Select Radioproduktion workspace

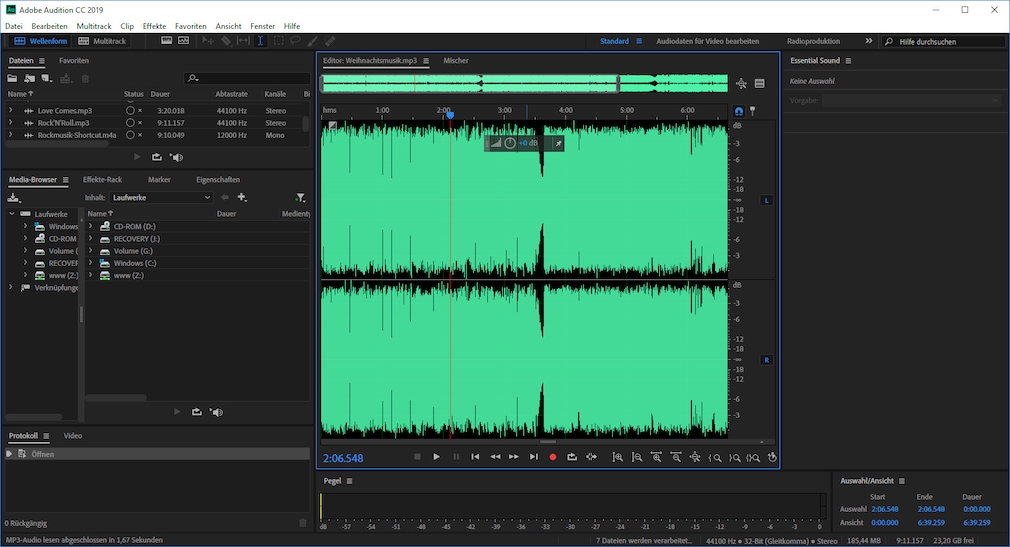[x=813, y=41]
